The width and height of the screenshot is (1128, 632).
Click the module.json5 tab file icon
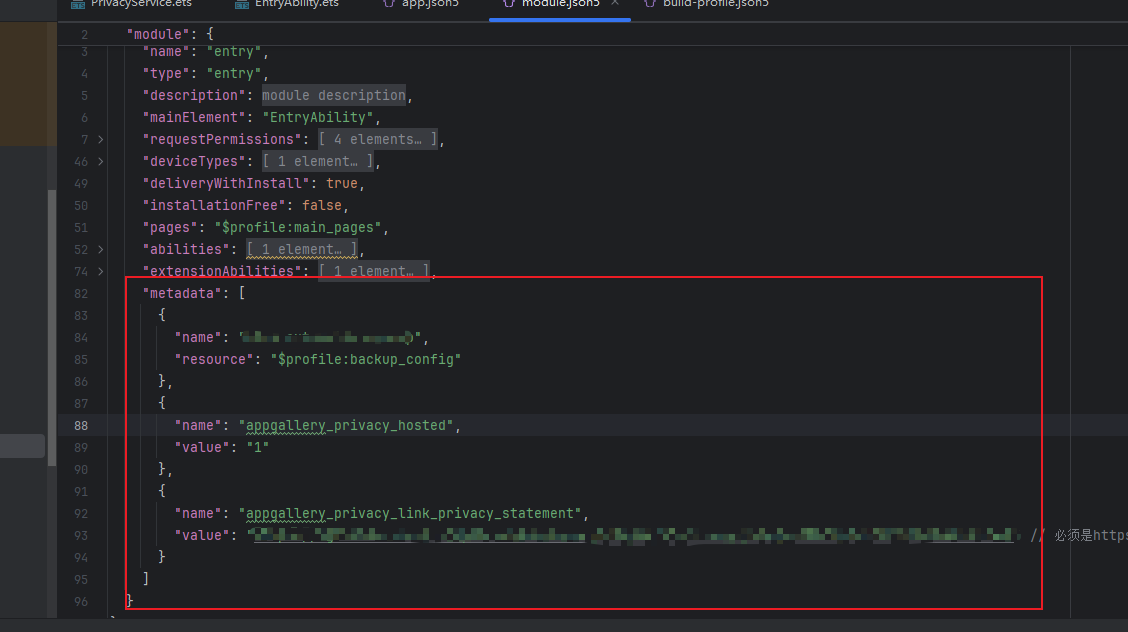tap(508, 4)
